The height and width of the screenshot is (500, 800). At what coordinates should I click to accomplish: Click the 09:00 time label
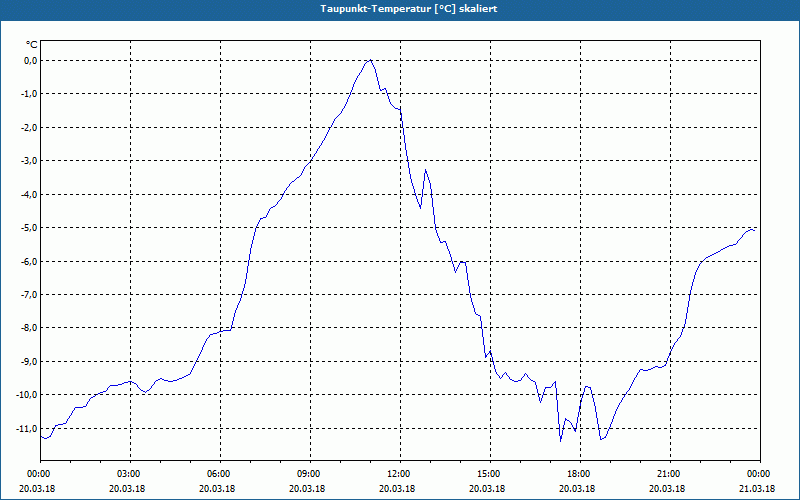pyautogui.click(x=311, y=474)
